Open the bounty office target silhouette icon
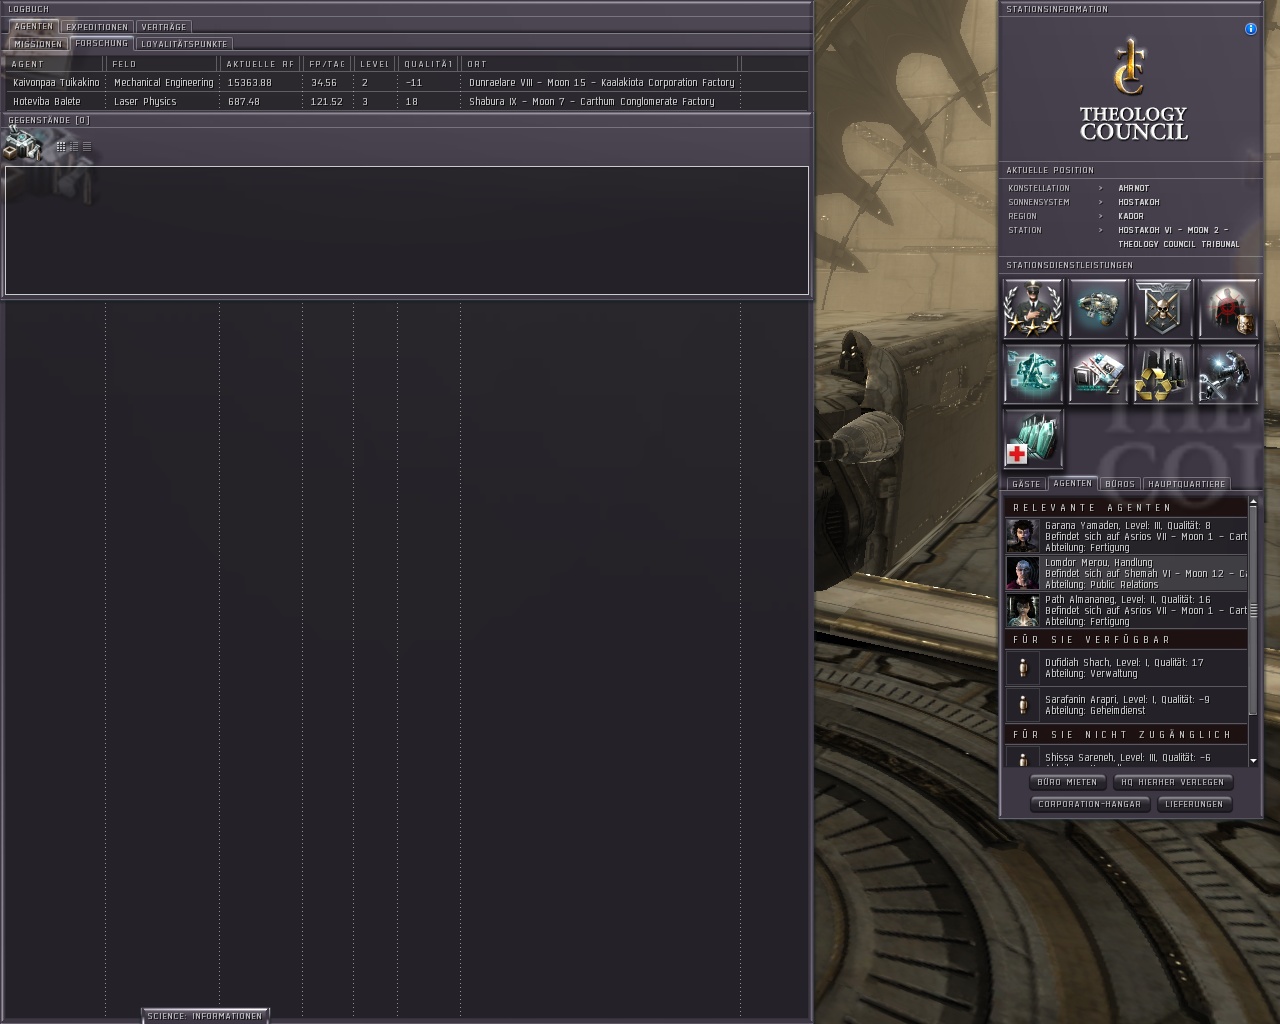Viewport: 1280px width, 1024px height. [1228, 308]
